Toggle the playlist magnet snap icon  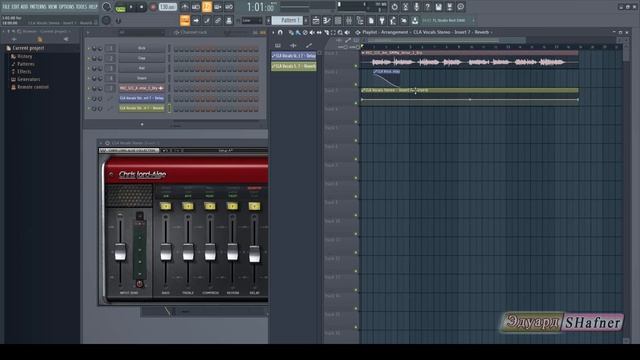280,32
